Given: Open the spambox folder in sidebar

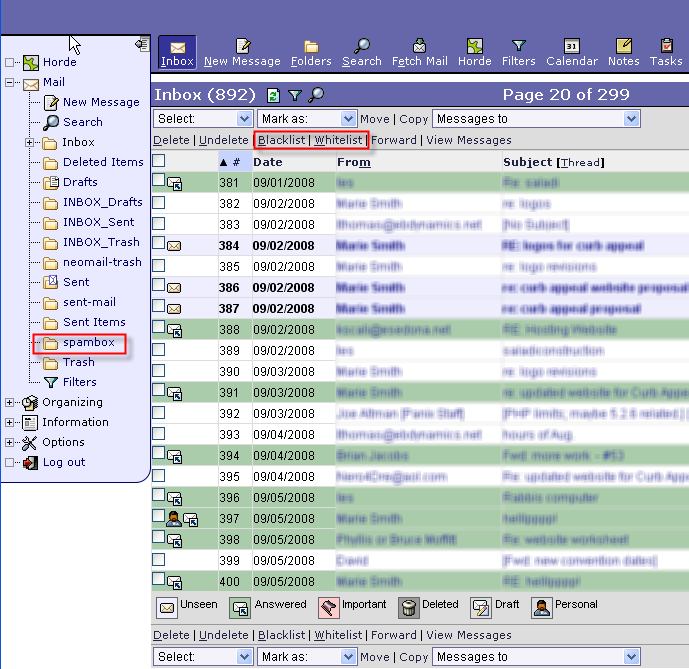Looking at the screenshot, I should click(x=88, y=342).
